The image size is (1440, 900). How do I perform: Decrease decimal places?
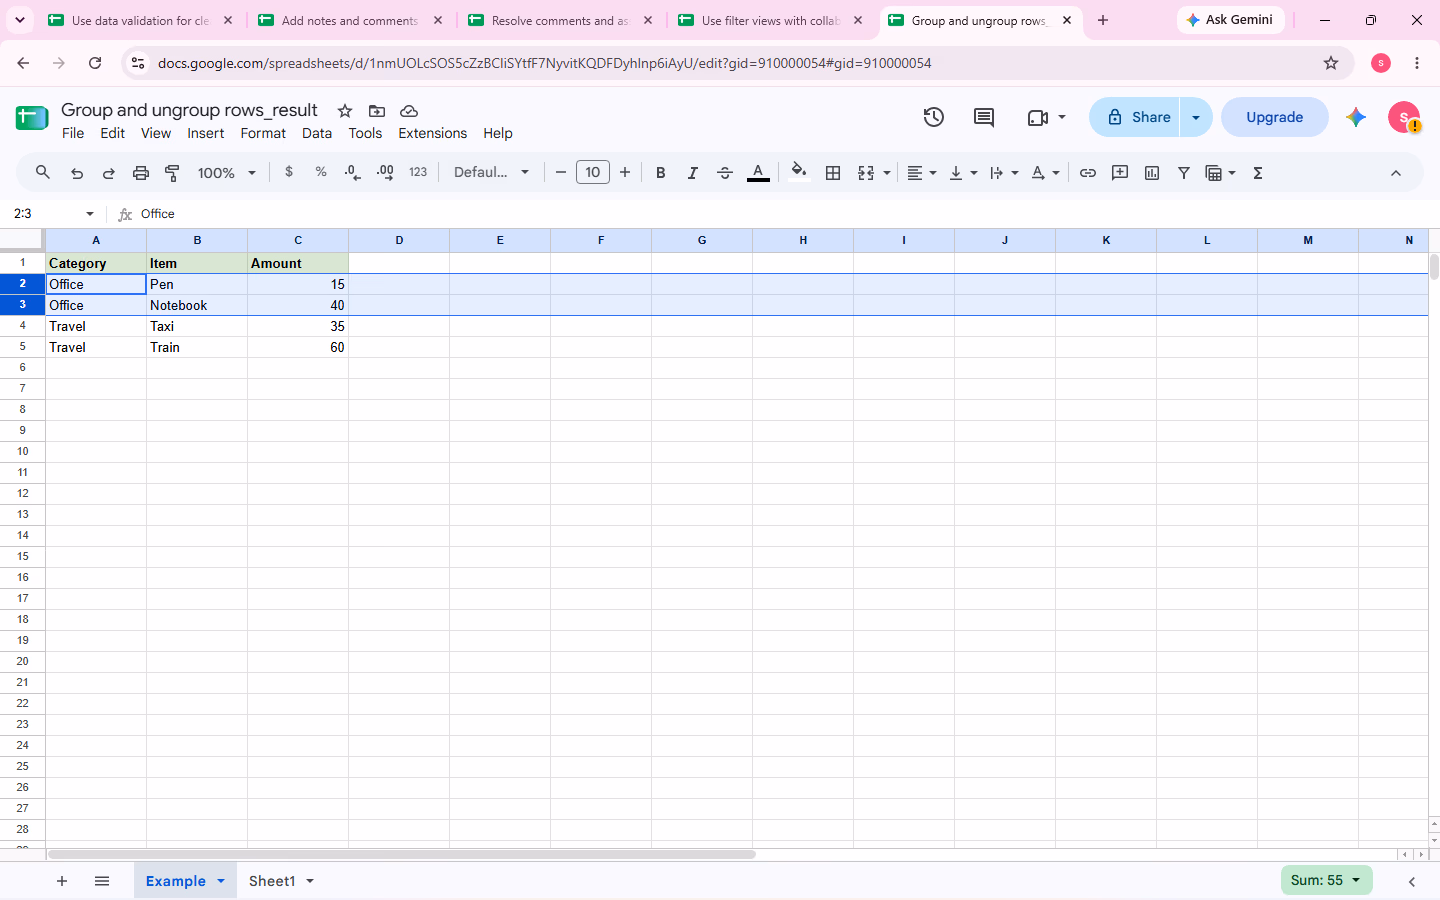coord(353,172)
